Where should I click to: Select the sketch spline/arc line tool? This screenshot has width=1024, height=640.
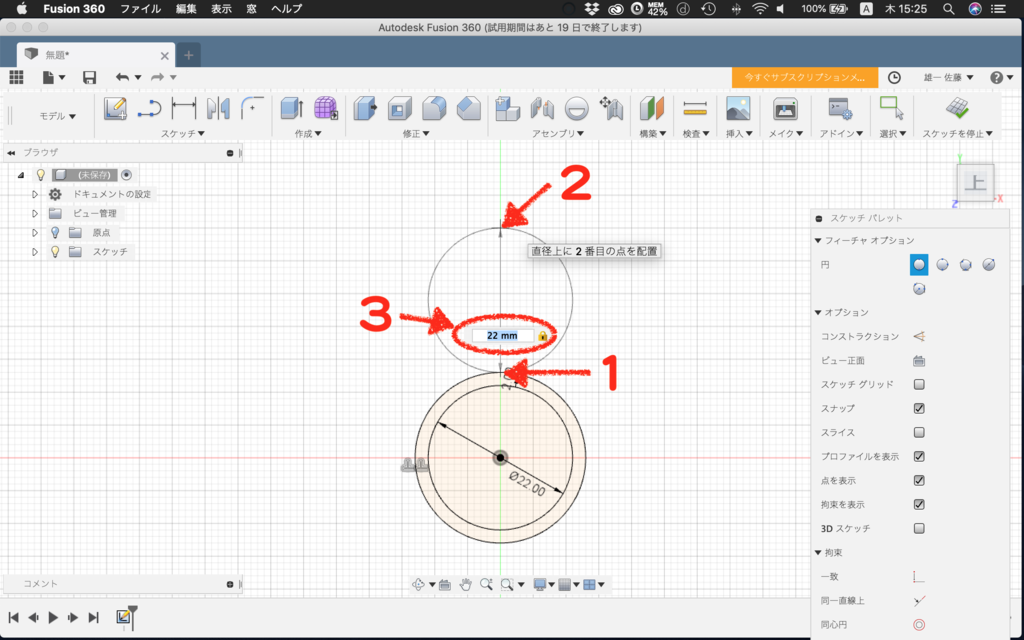pyautogui.click(x=150, y=108)
